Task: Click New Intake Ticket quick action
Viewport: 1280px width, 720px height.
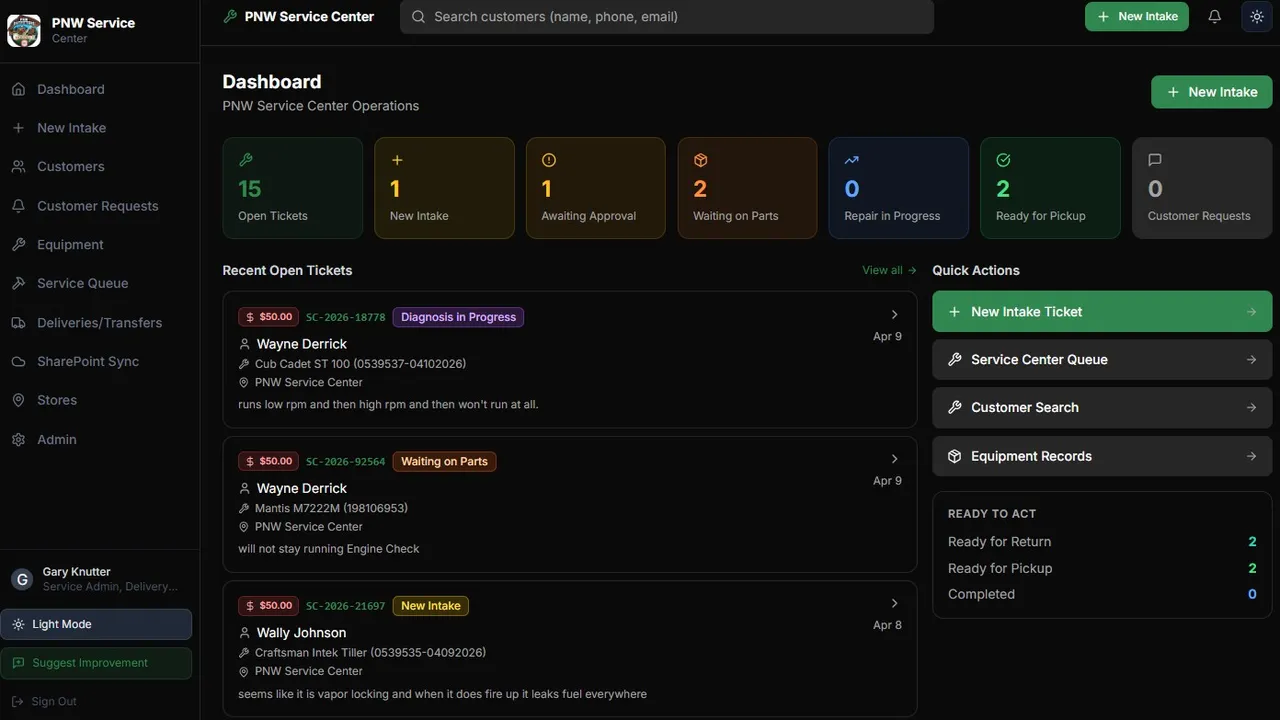Action: coord(1102,312)
